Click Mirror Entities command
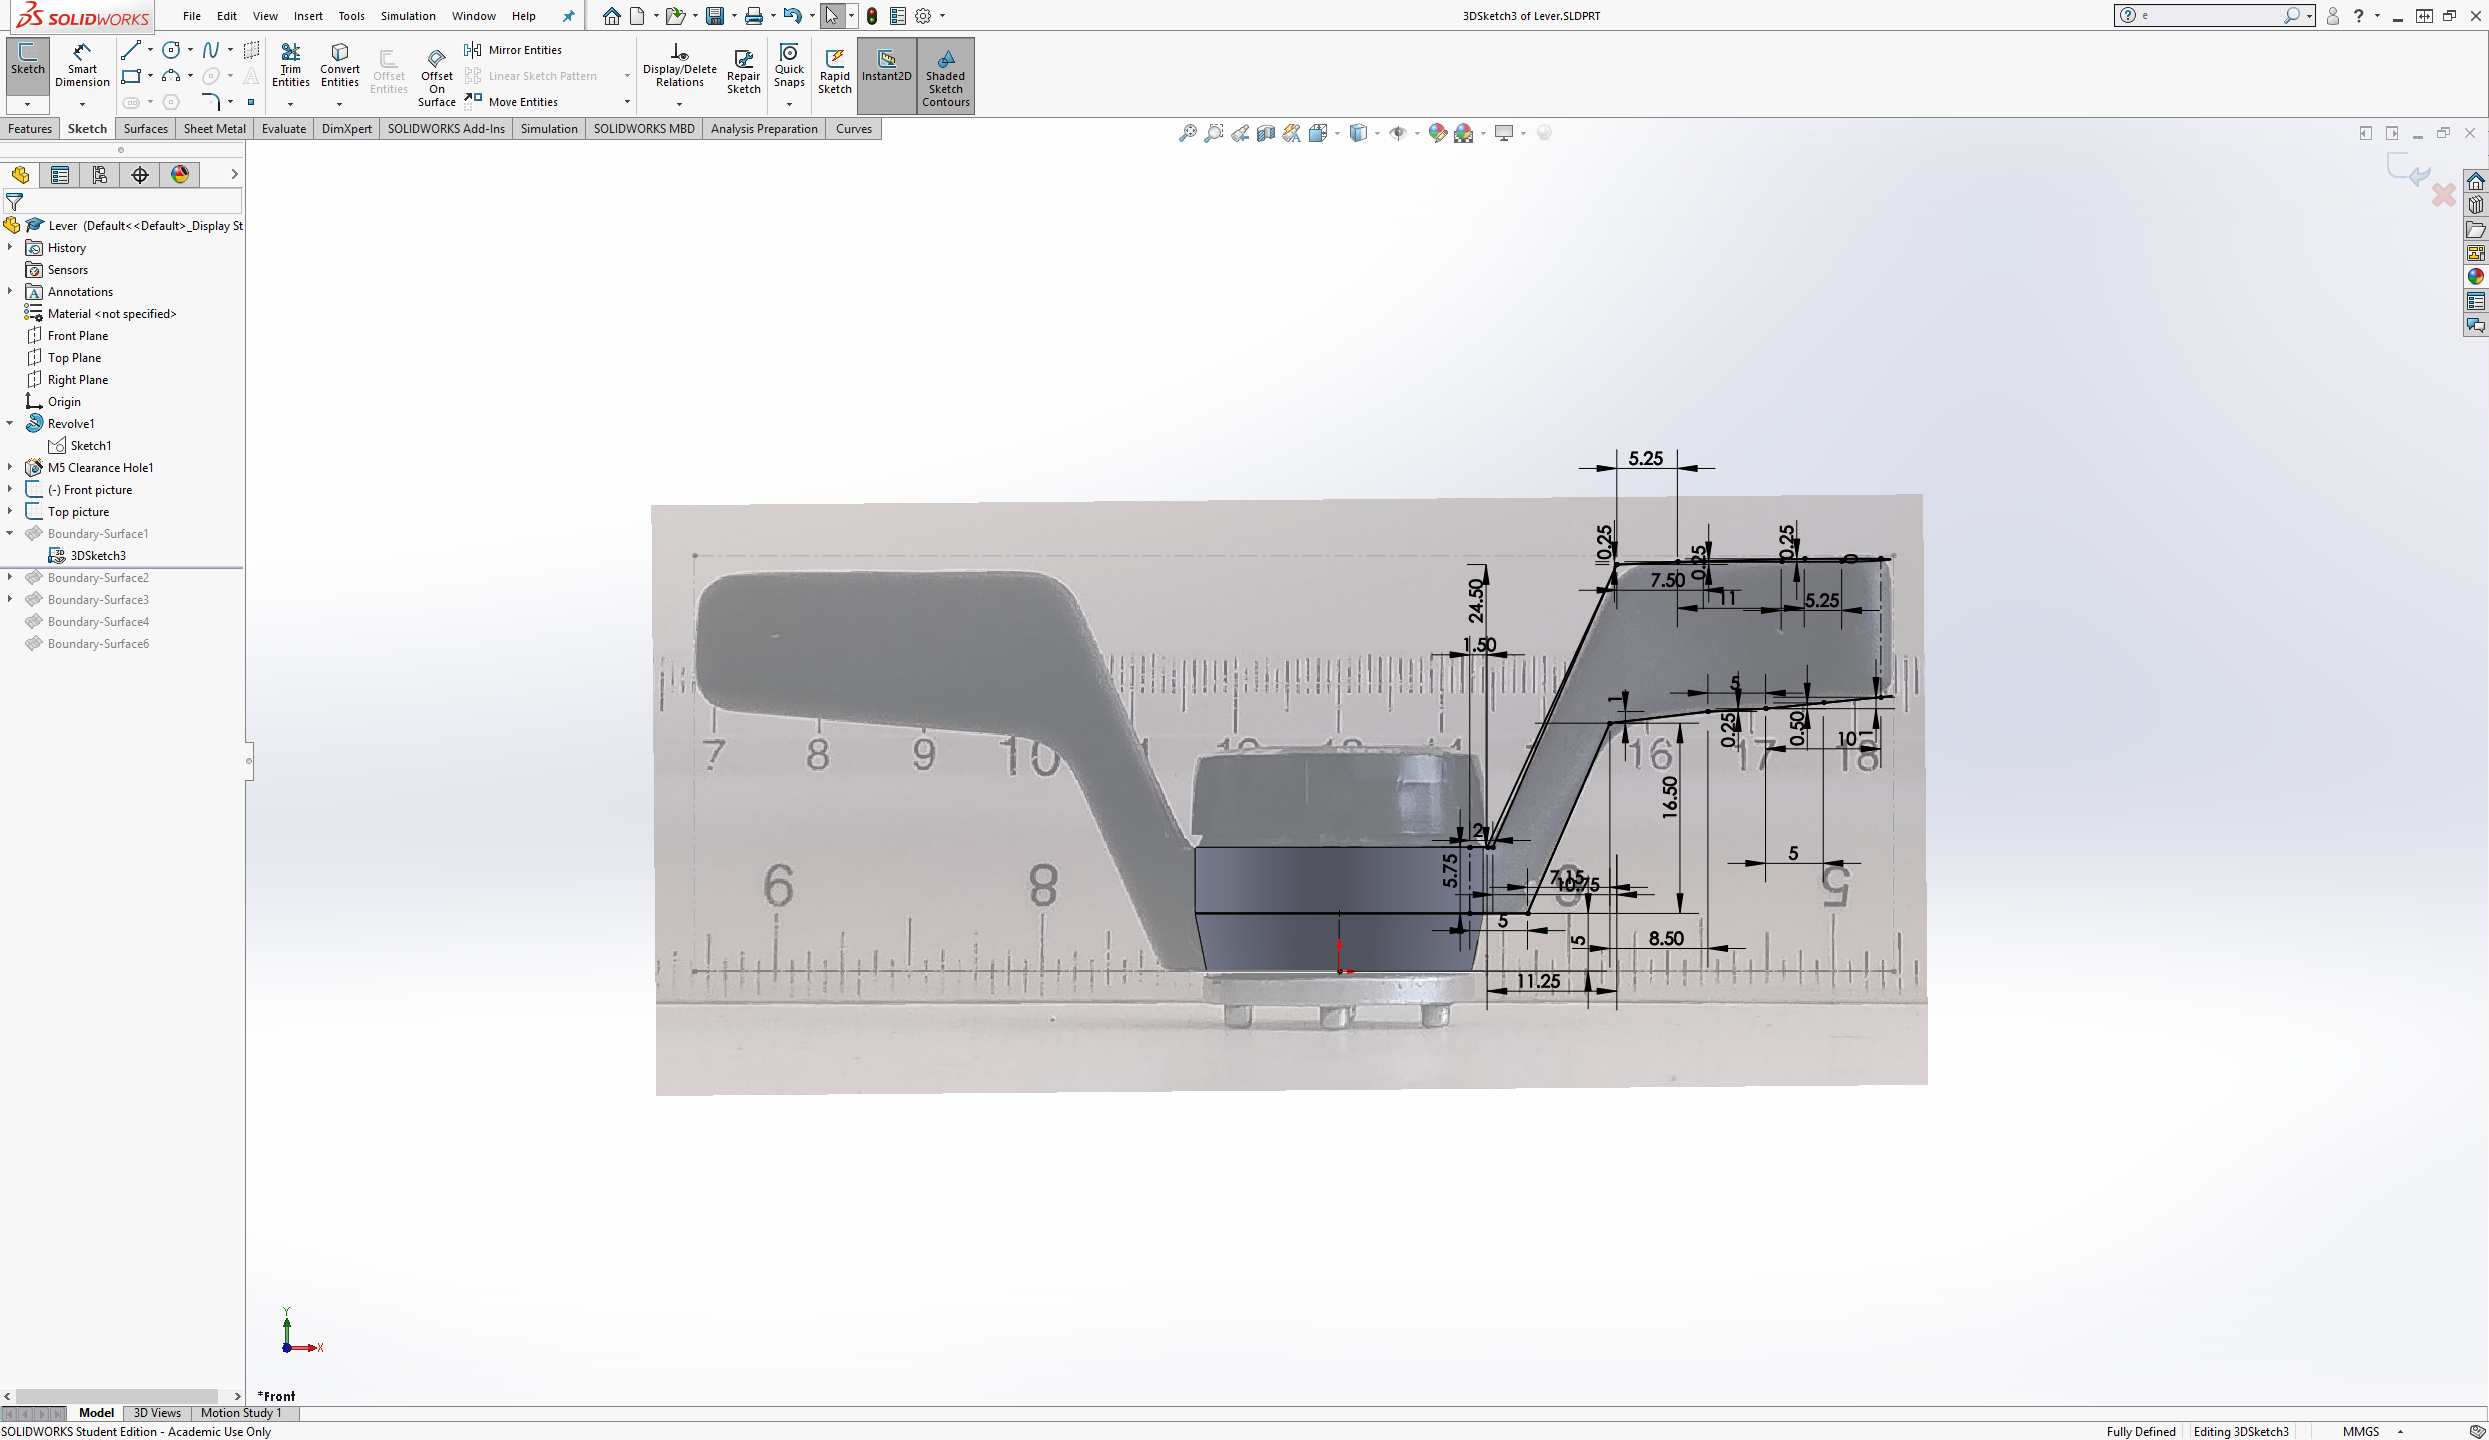Screen dimensions: 2489x1440 pyautogui.click(x=513, y=50)
